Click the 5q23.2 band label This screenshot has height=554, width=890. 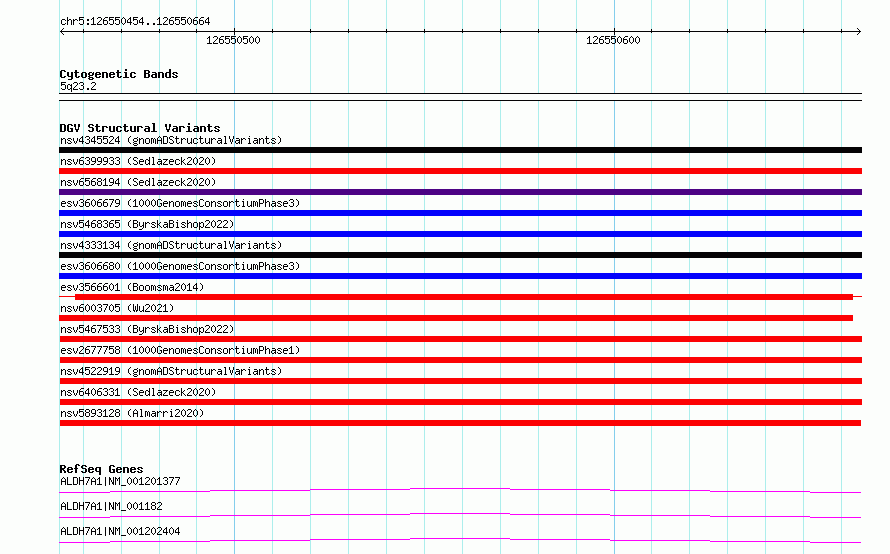tap(78, 86)
